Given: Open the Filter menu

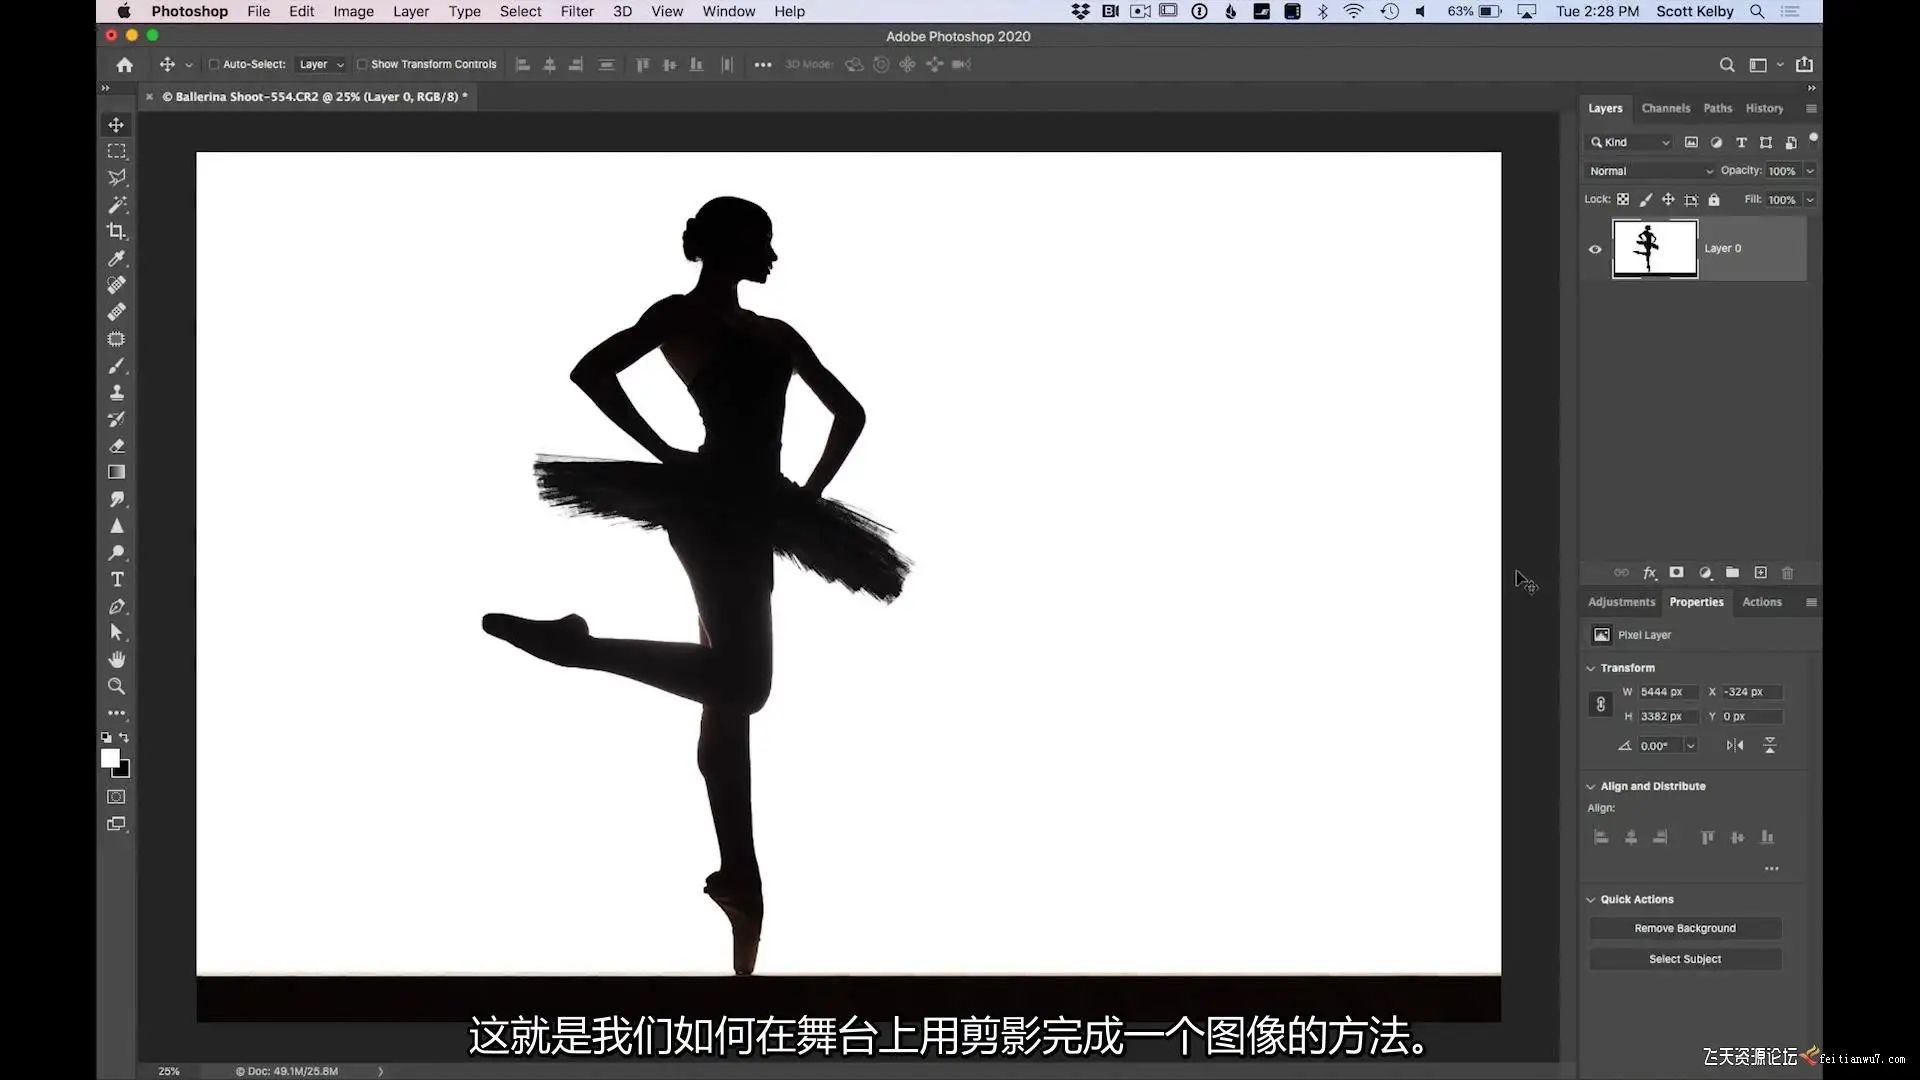Looking at the screenshot, I should [577, 11].
